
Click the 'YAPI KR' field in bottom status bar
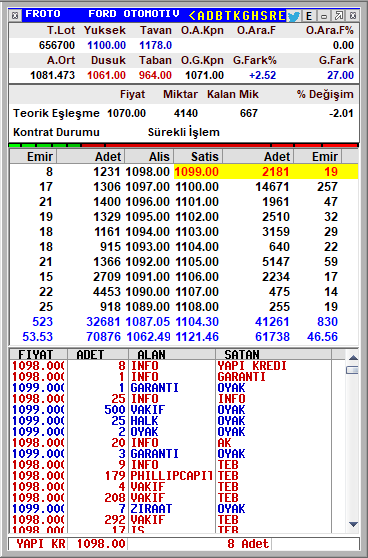click(38, 544)
